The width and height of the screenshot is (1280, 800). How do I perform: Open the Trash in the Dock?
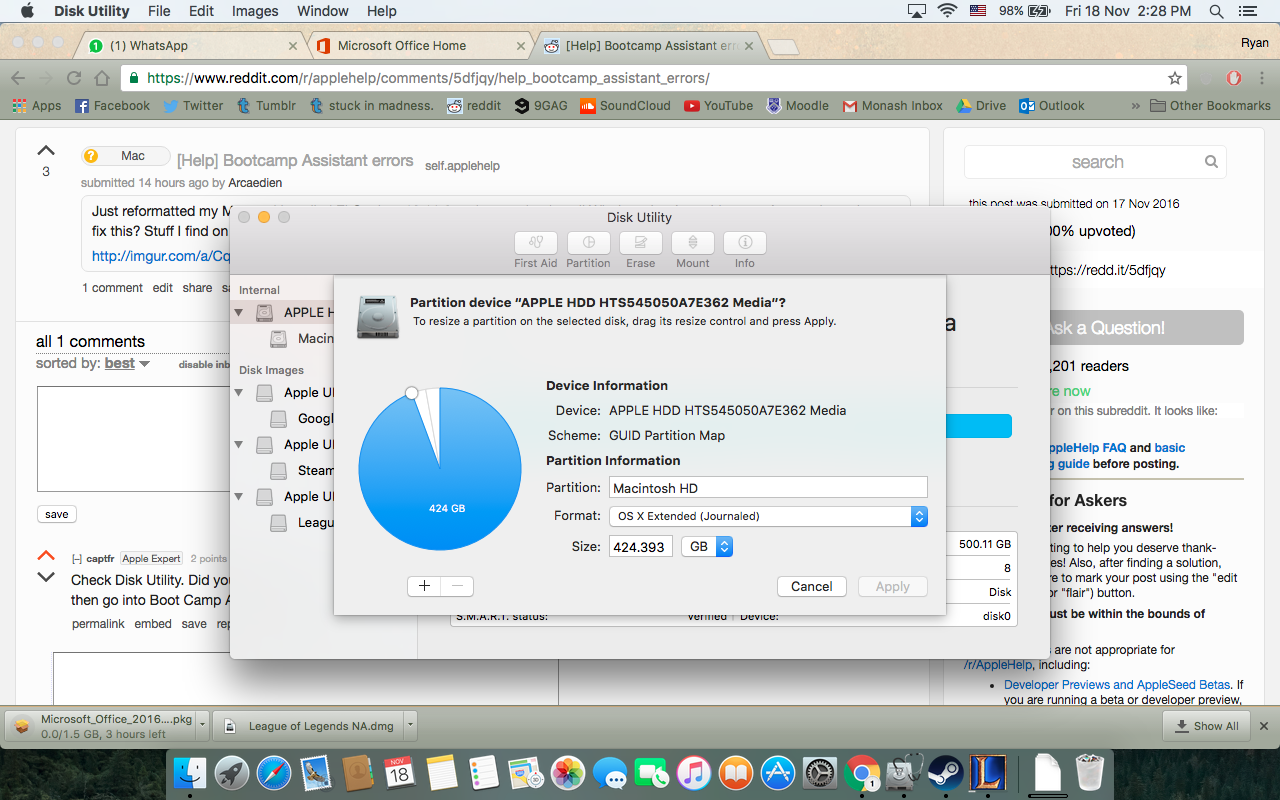point(1089,773)
